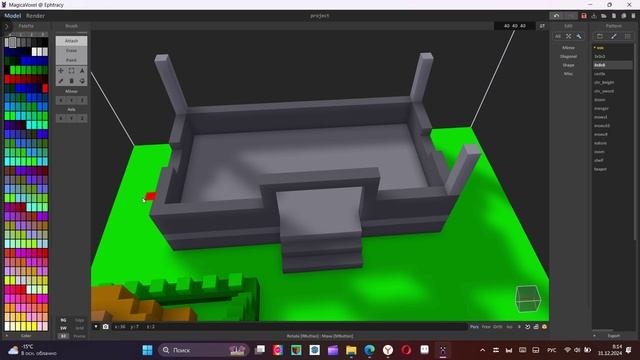640x360 pixels.
Task: Click the crossed-arrows icon in the Edit panel
Action: click(x=569, y=36)
